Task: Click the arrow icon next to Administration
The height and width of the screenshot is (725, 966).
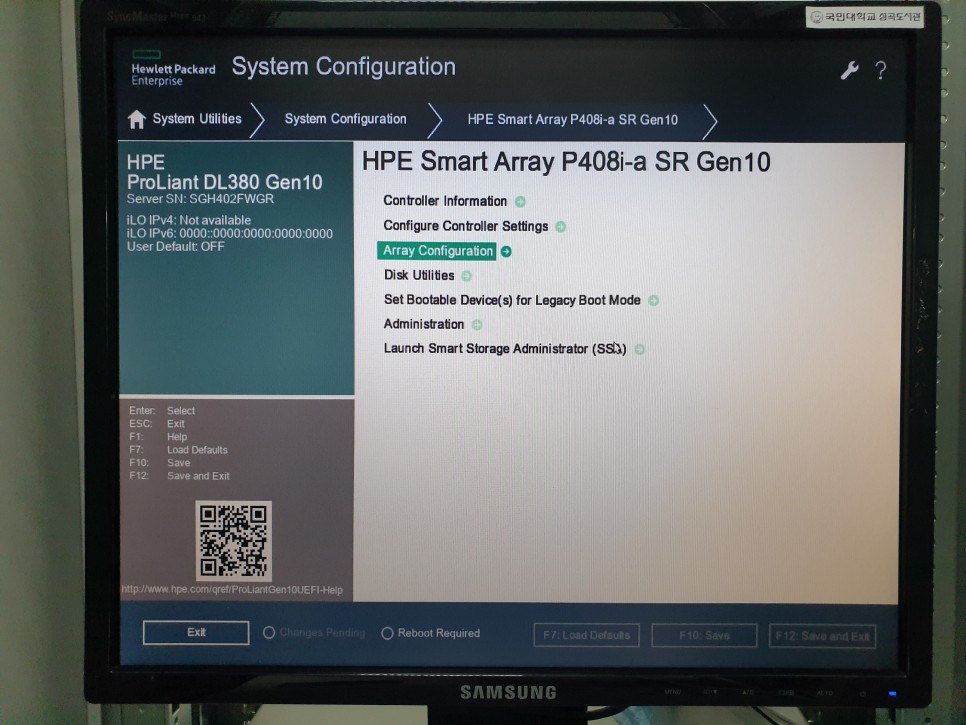Action: point(477,325)
